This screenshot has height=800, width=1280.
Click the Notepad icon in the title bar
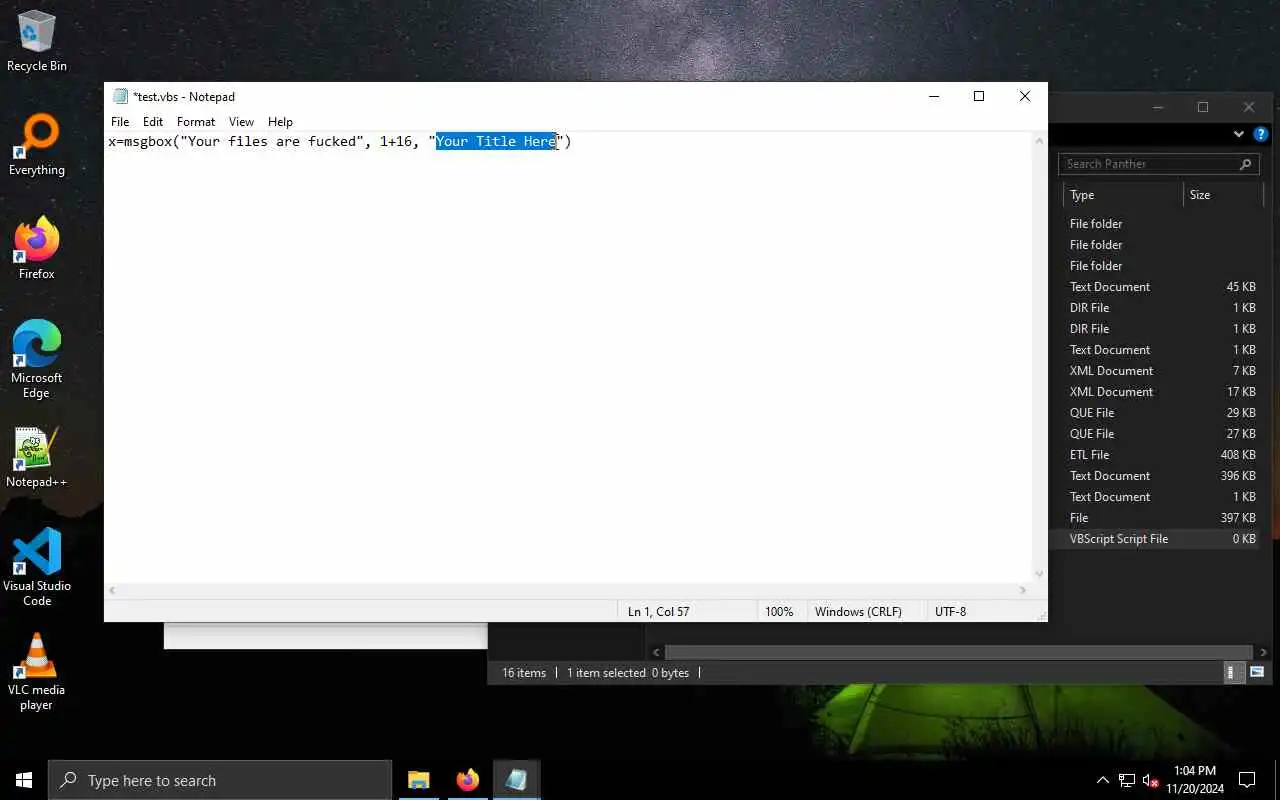point(121,96)
